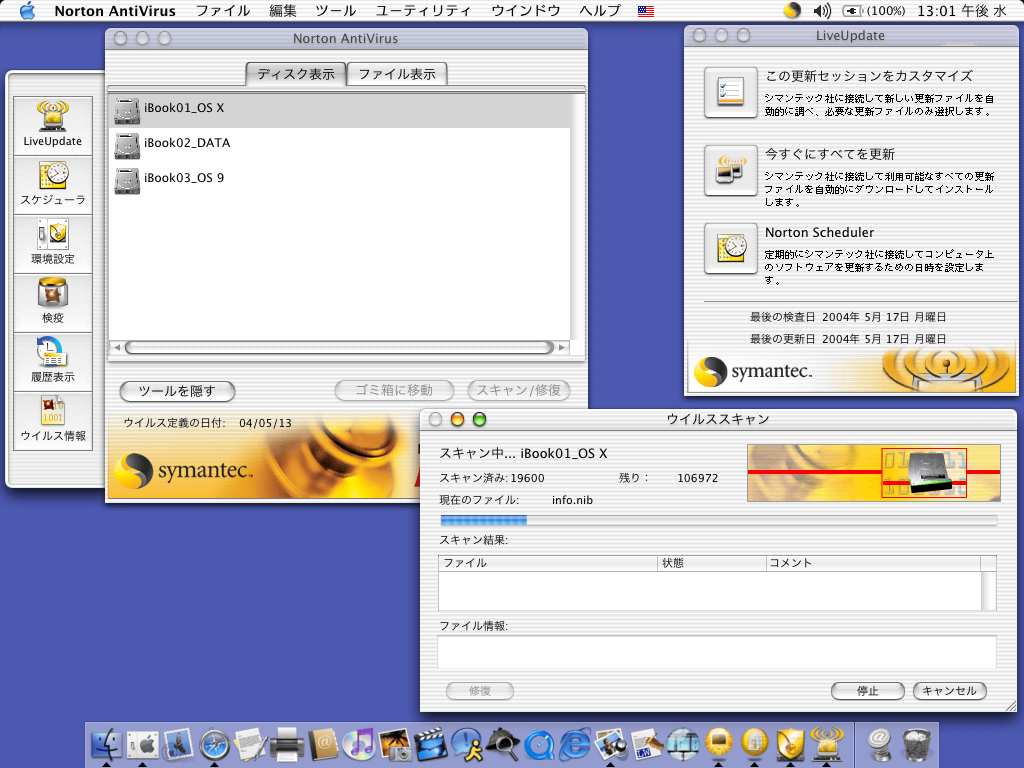This screenshot has width=1024, height=768.
Task: Click the Norton Scheduler heading in LiveUpdate
Action: pos(819,232)
